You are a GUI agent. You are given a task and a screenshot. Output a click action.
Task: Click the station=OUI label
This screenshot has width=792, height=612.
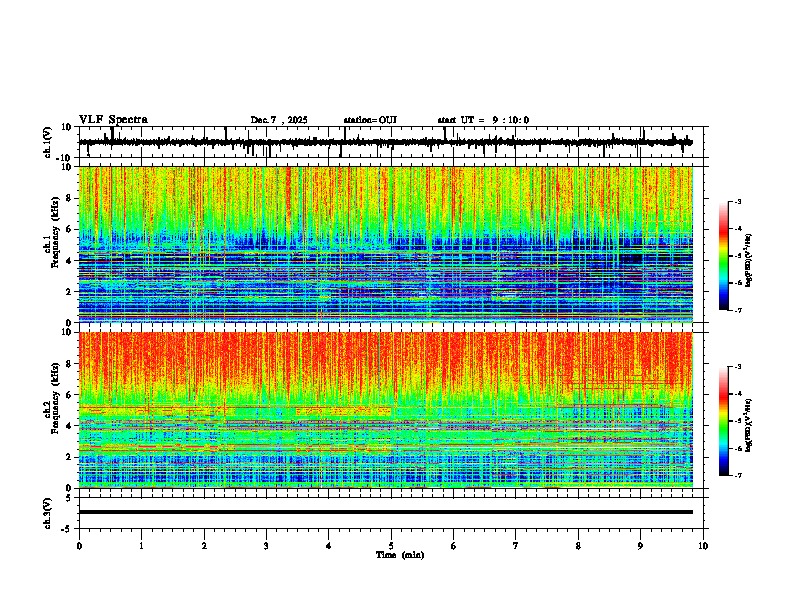pos(370,120)
